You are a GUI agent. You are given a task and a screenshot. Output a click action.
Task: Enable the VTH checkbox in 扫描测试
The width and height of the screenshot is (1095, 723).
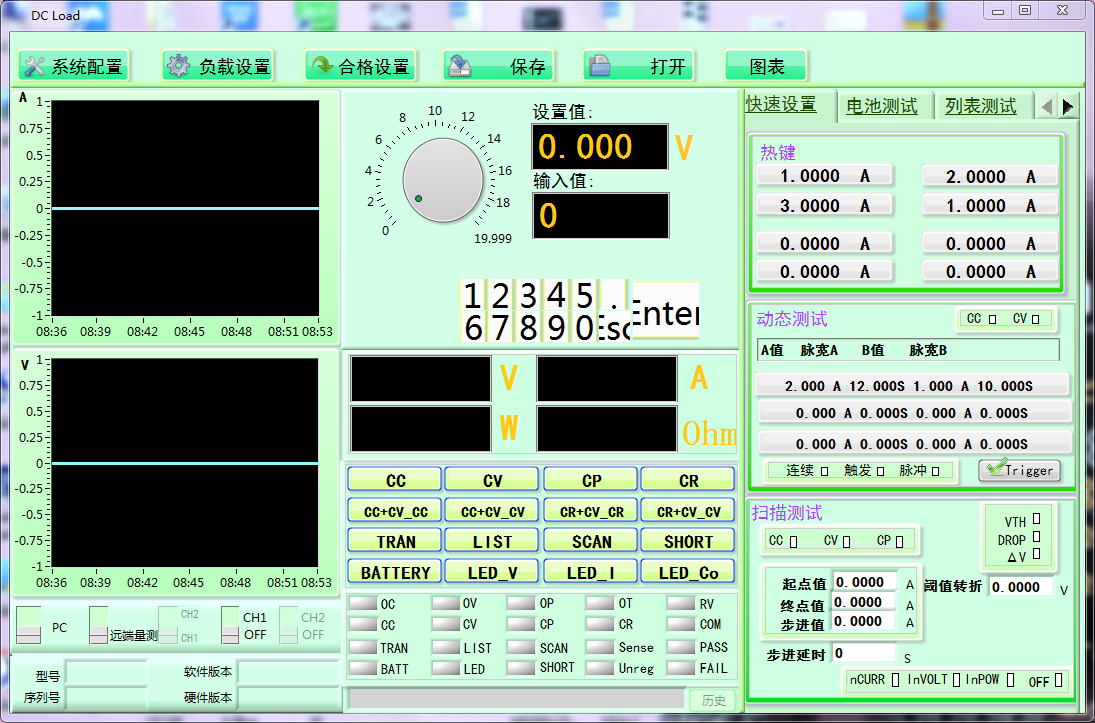click(x=1036, y=519)
